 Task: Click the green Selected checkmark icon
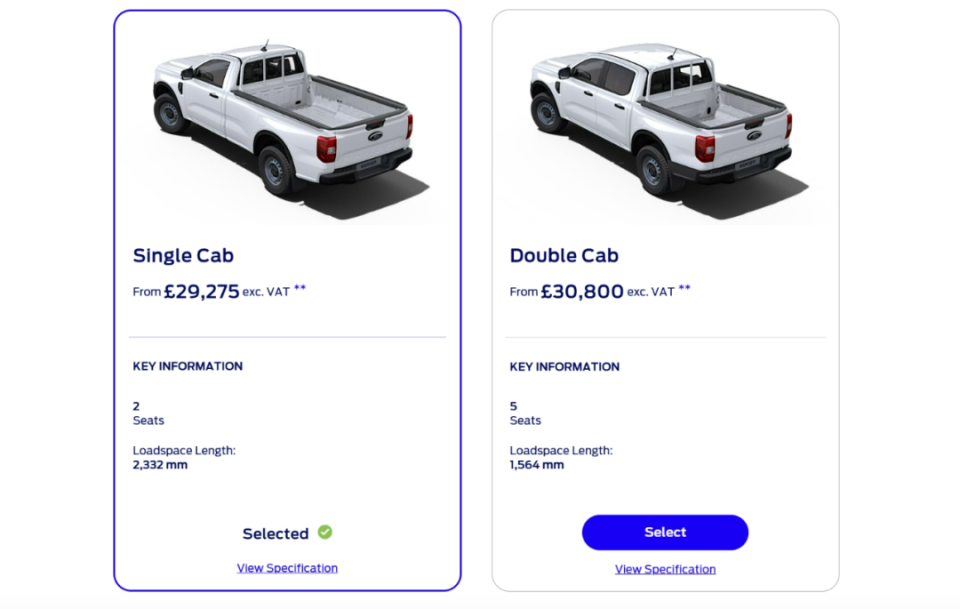point(325,532)
